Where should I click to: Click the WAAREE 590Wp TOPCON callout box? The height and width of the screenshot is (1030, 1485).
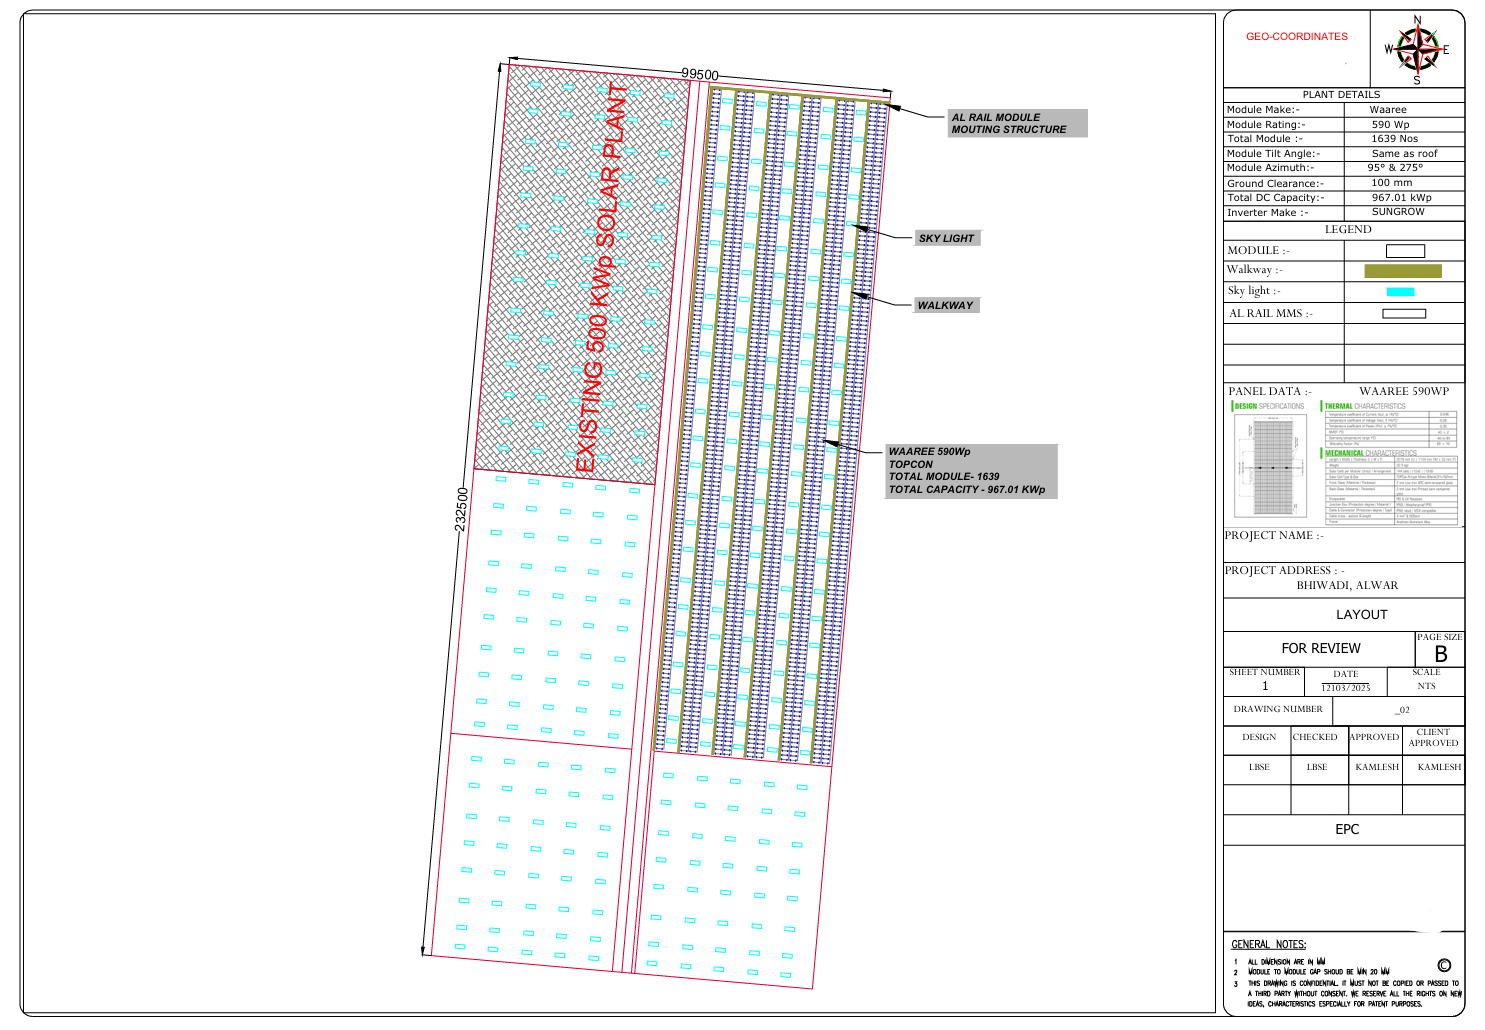971,471
